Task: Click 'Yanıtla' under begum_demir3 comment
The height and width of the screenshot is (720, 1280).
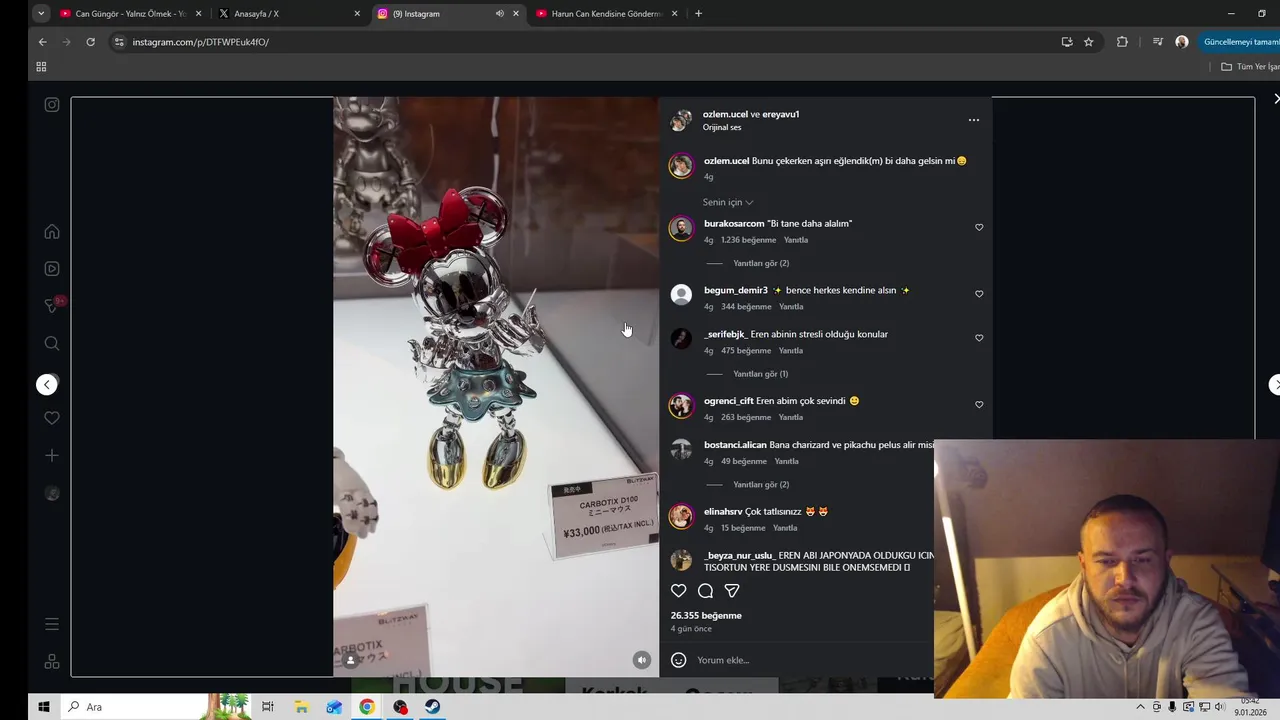Action: point(791,307)
